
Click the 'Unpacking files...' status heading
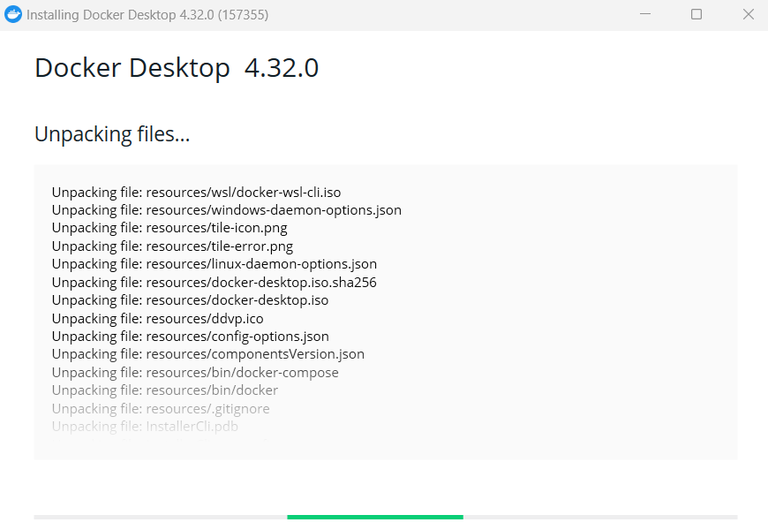pyautogui.click(x=112, y=134)
